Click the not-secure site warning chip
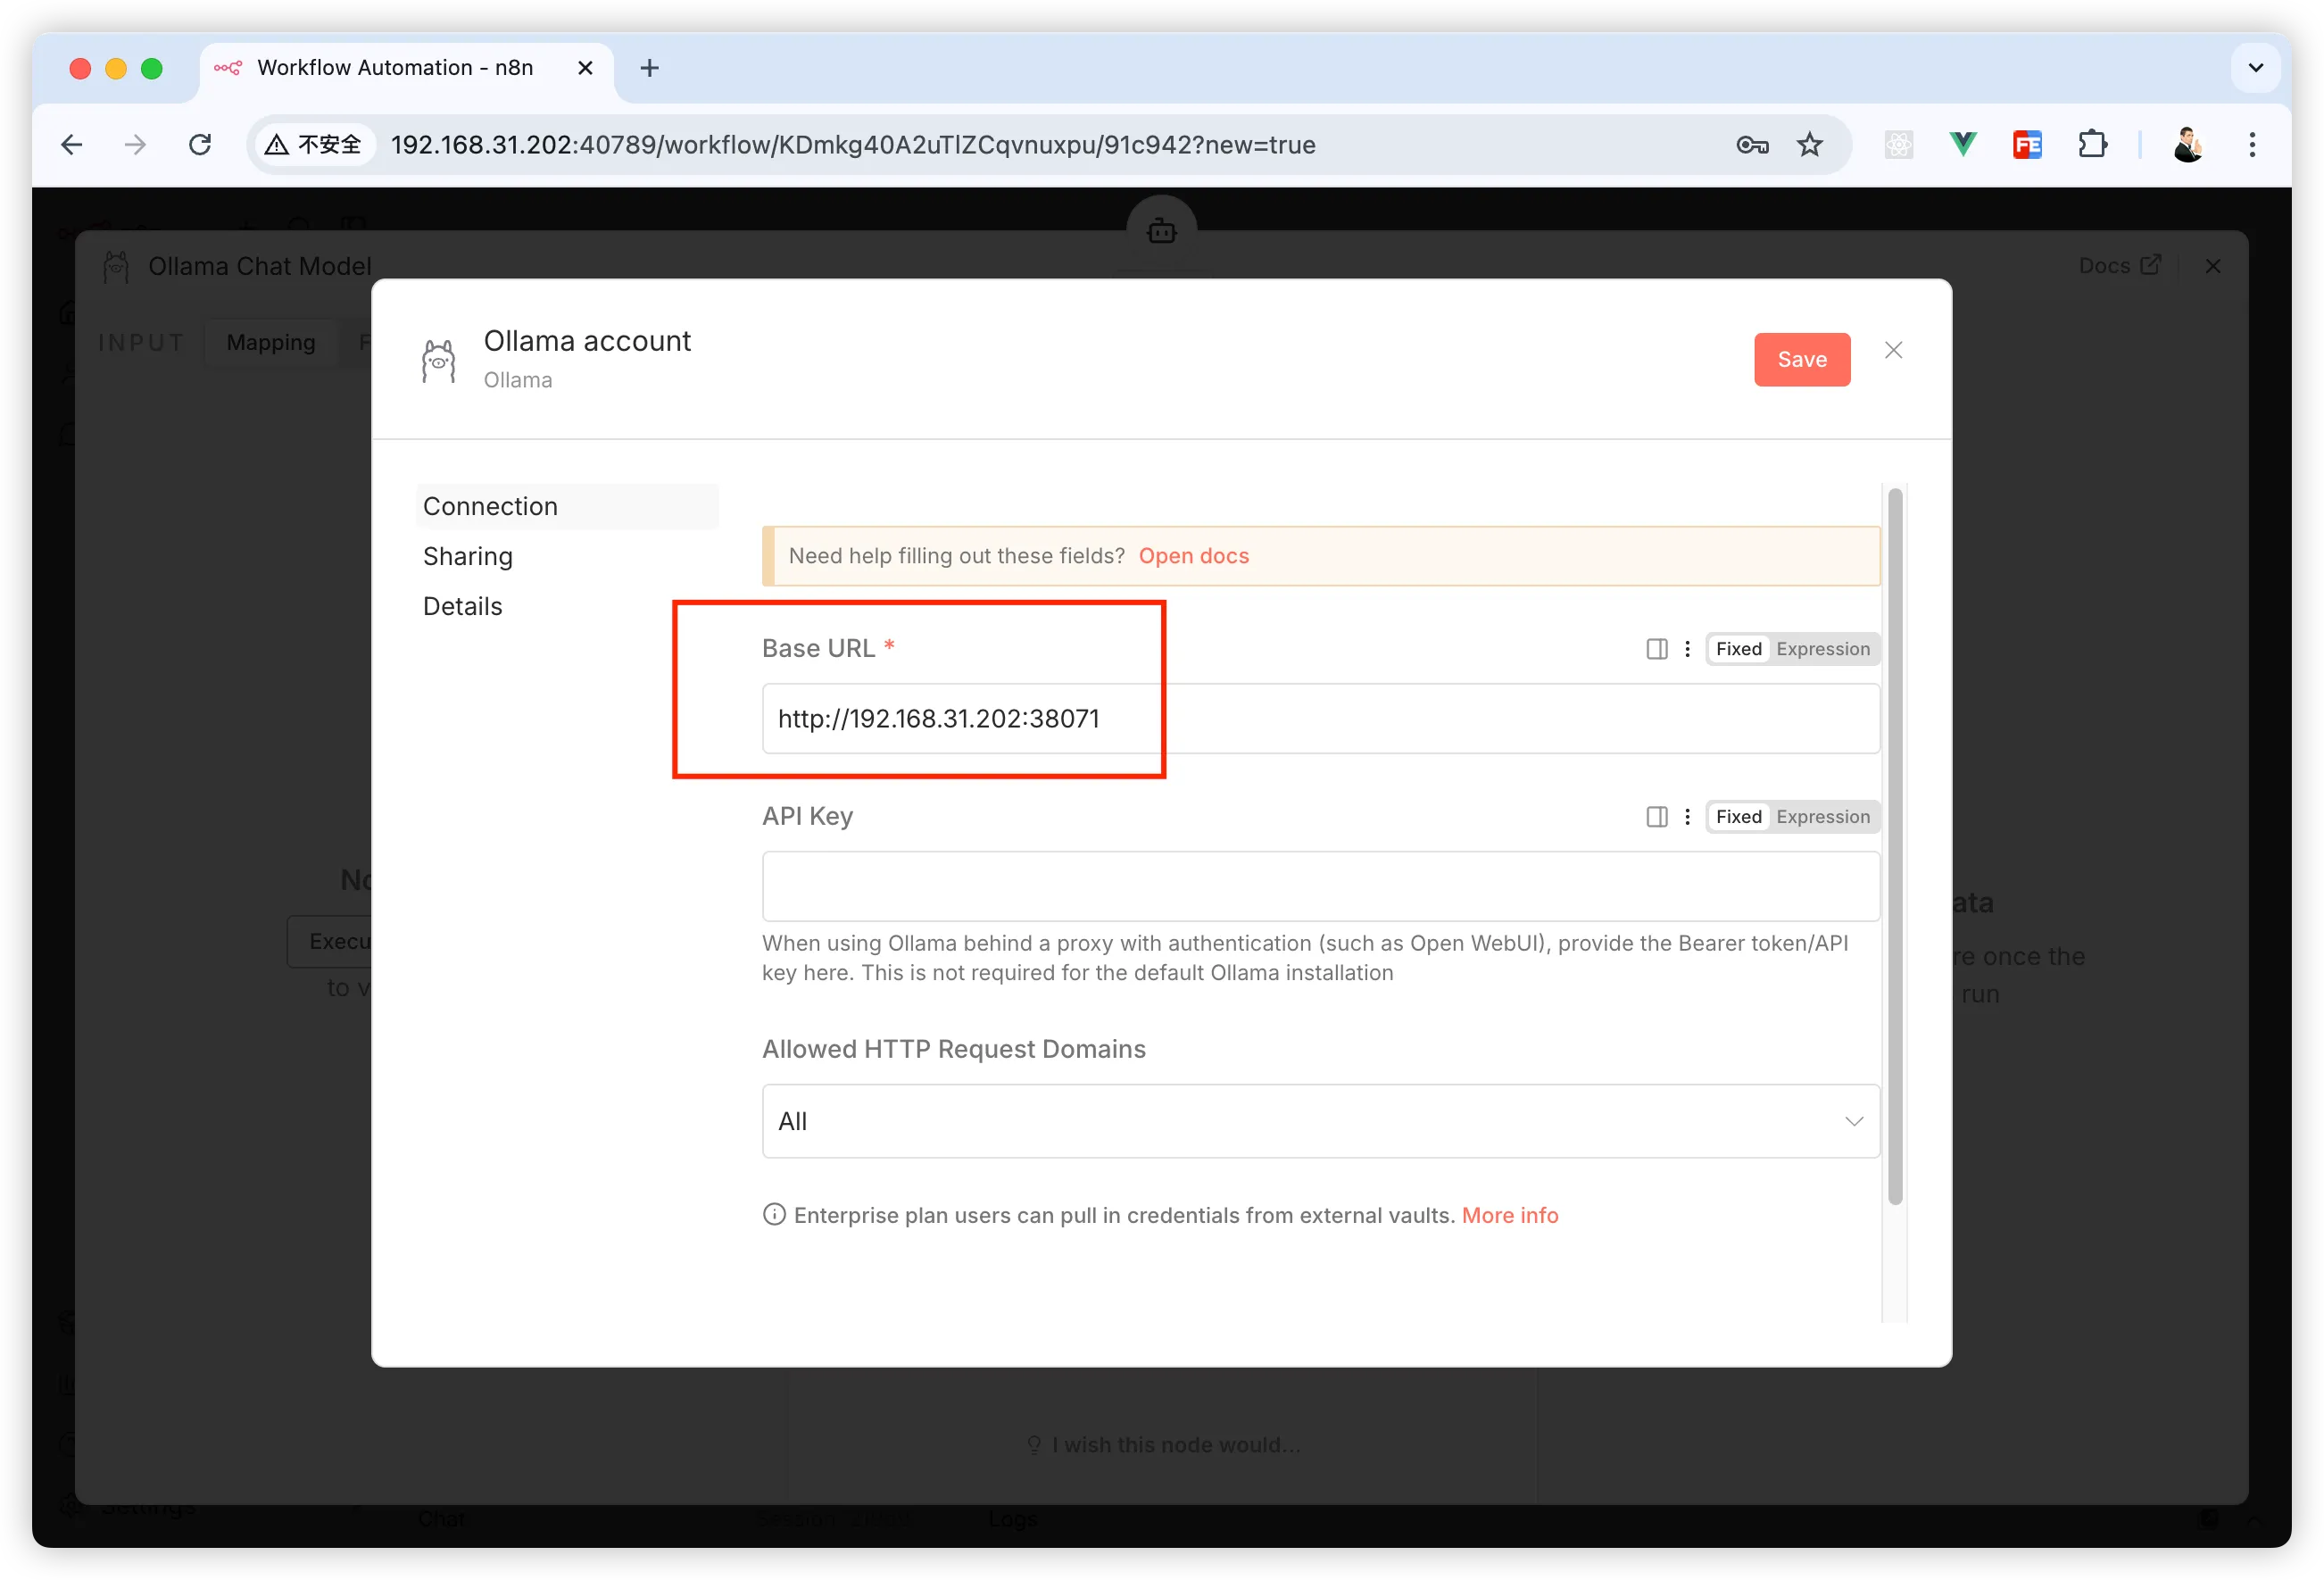 pyautogui.click(x=313, y=145)
